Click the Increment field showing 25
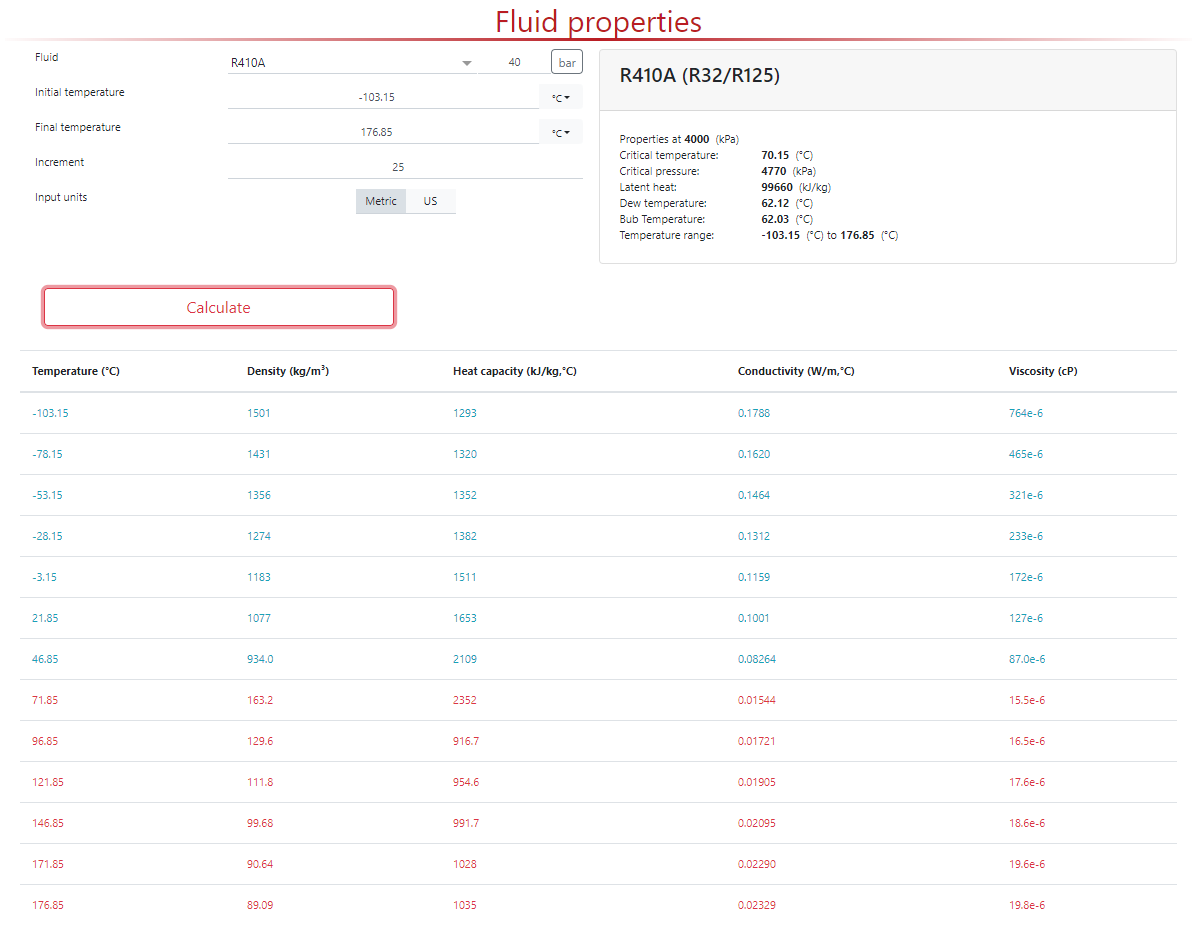Screen dimensions: 1195x932 (400, 167)
